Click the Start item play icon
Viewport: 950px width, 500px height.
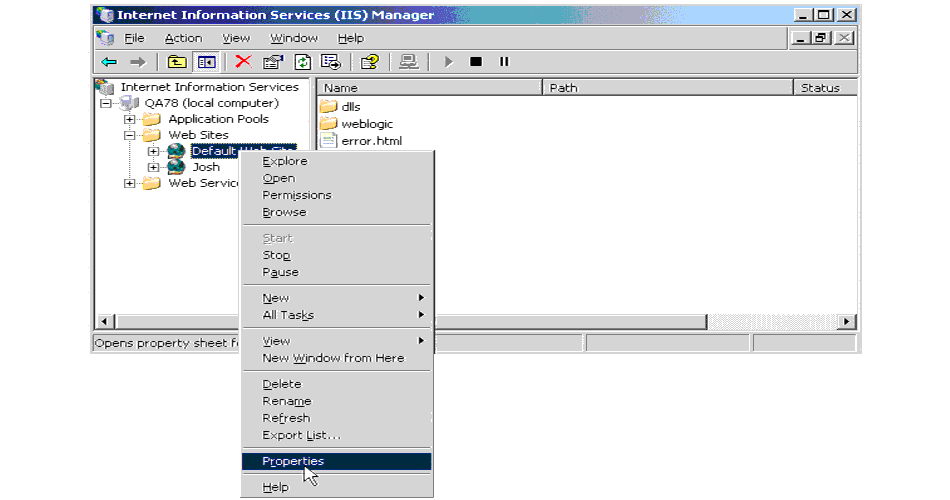pos(448,62)
